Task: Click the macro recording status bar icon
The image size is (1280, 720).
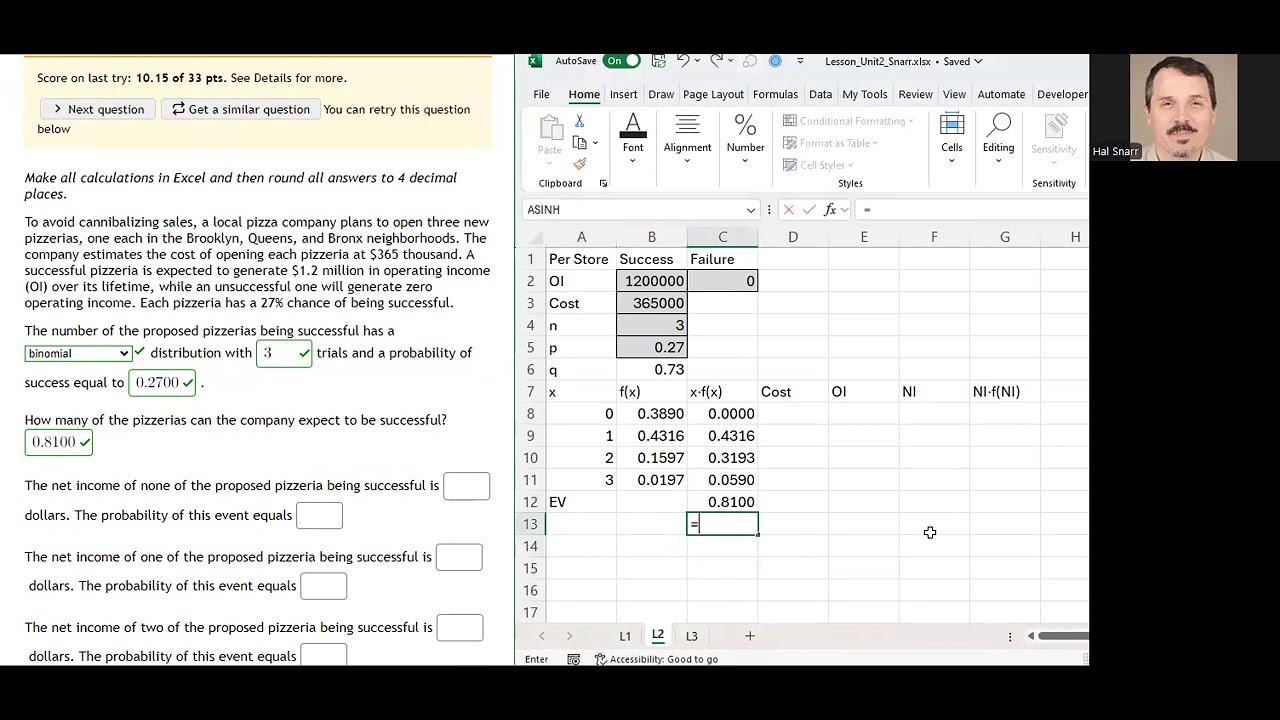Action: tap(573, 659)
